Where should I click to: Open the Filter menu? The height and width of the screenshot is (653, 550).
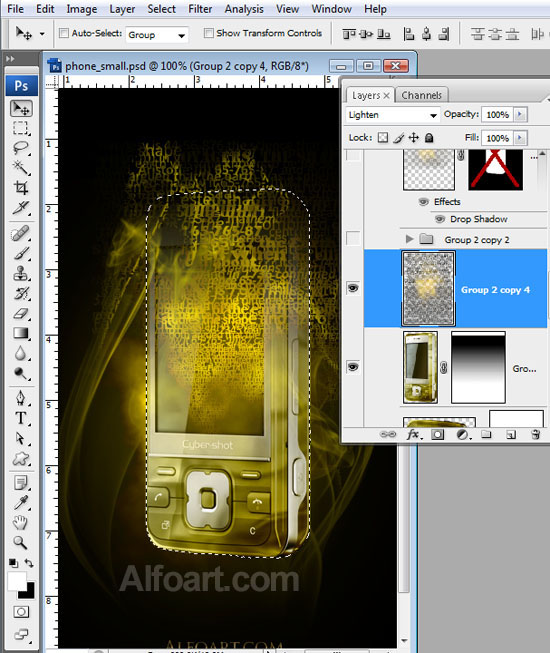(x=200, y=9)
